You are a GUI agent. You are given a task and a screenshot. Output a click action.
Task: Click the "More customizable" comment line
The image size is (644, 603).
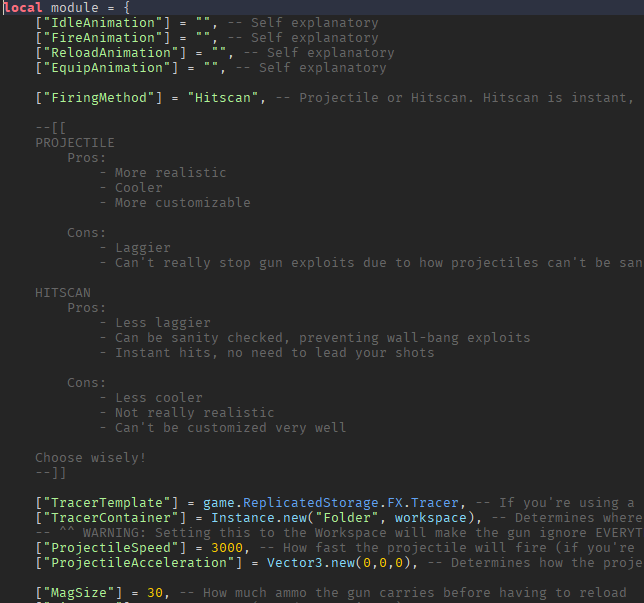175,203
